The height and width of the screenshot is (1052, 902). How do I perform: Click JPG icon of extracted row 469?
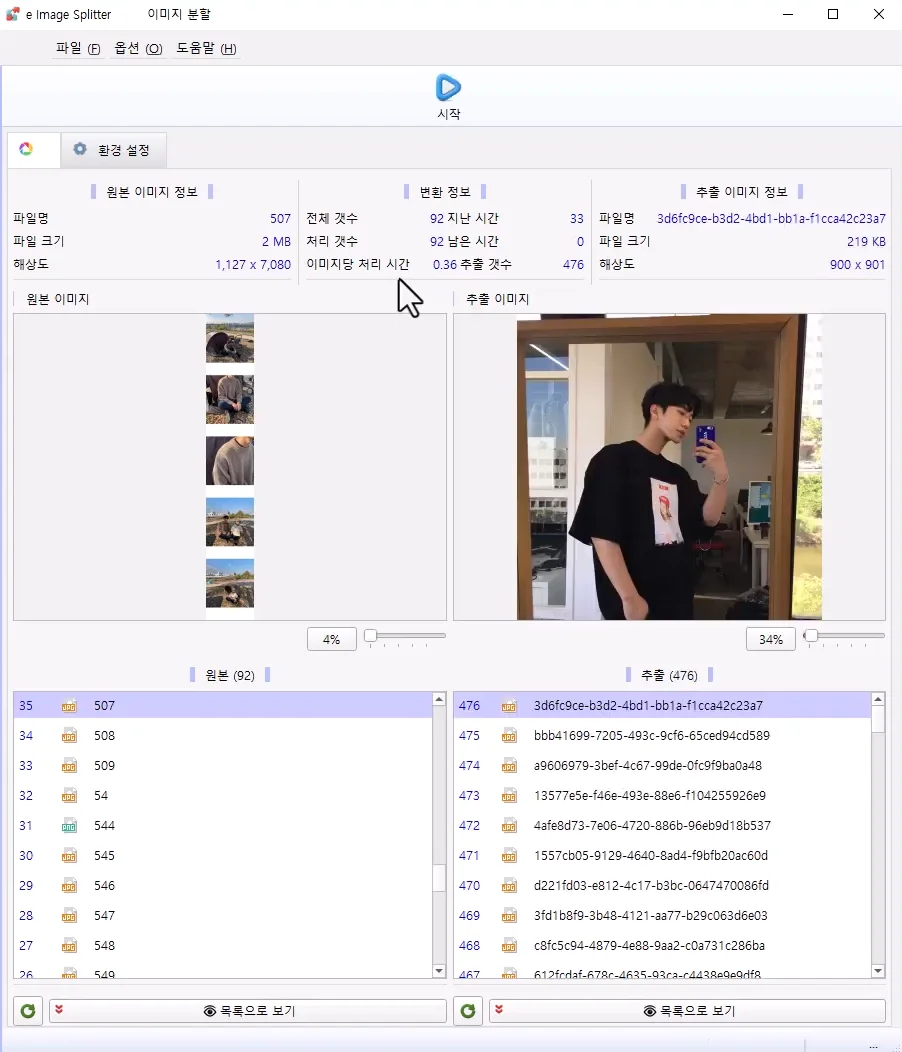pos(509,916)
